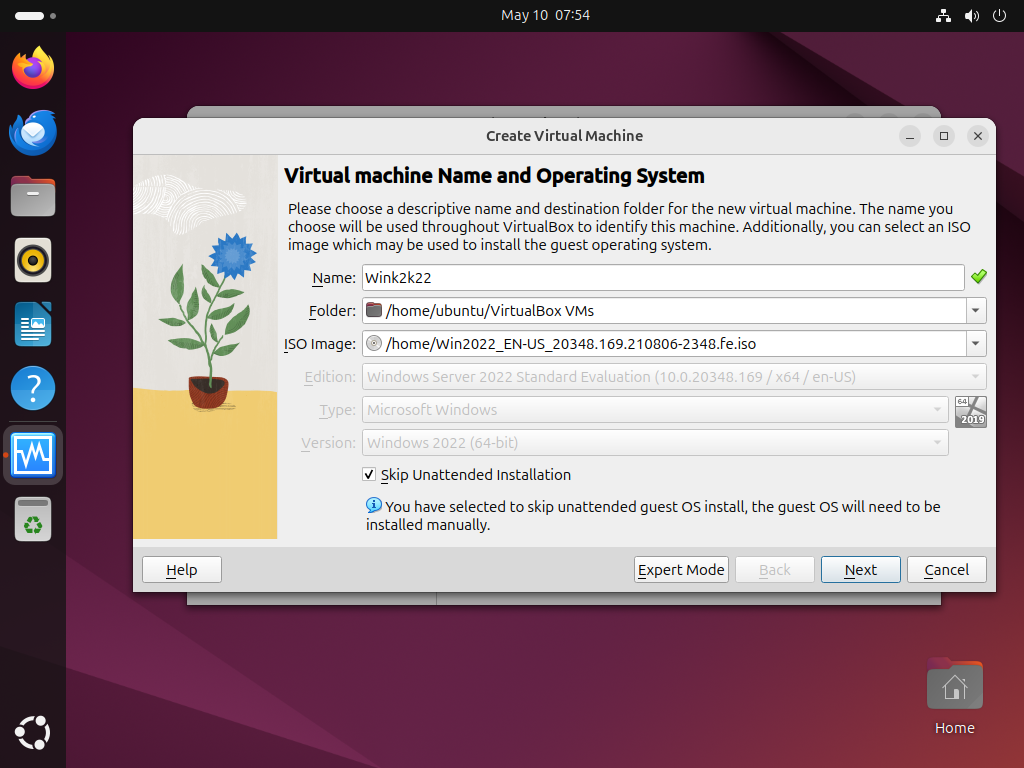
Task: Open the clock May 10 07:54 menu
Action: click(545, 15)
